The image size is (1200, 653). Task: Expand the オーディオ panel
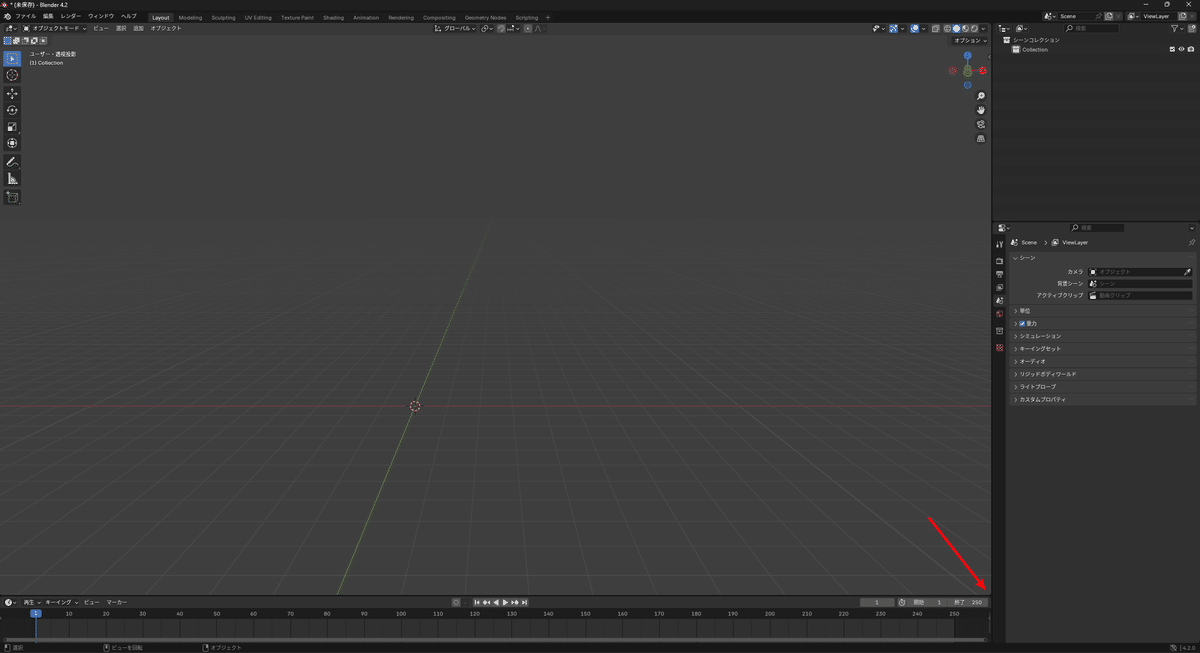(1103, 361)
